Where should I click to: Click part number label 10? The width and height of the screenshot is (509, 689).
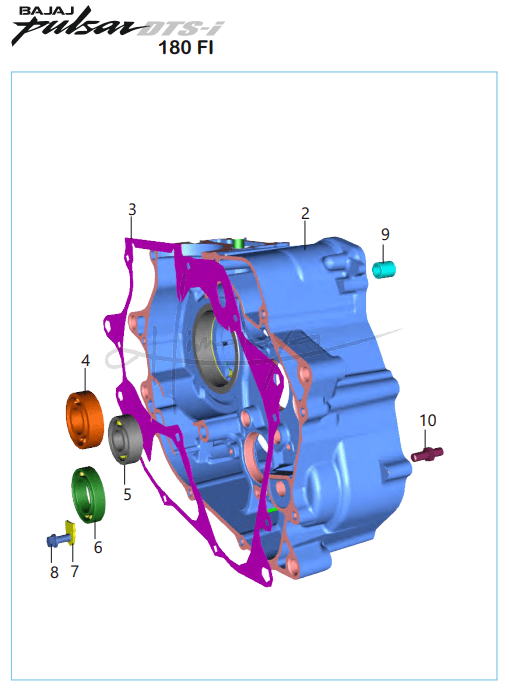tap(428, 420)
